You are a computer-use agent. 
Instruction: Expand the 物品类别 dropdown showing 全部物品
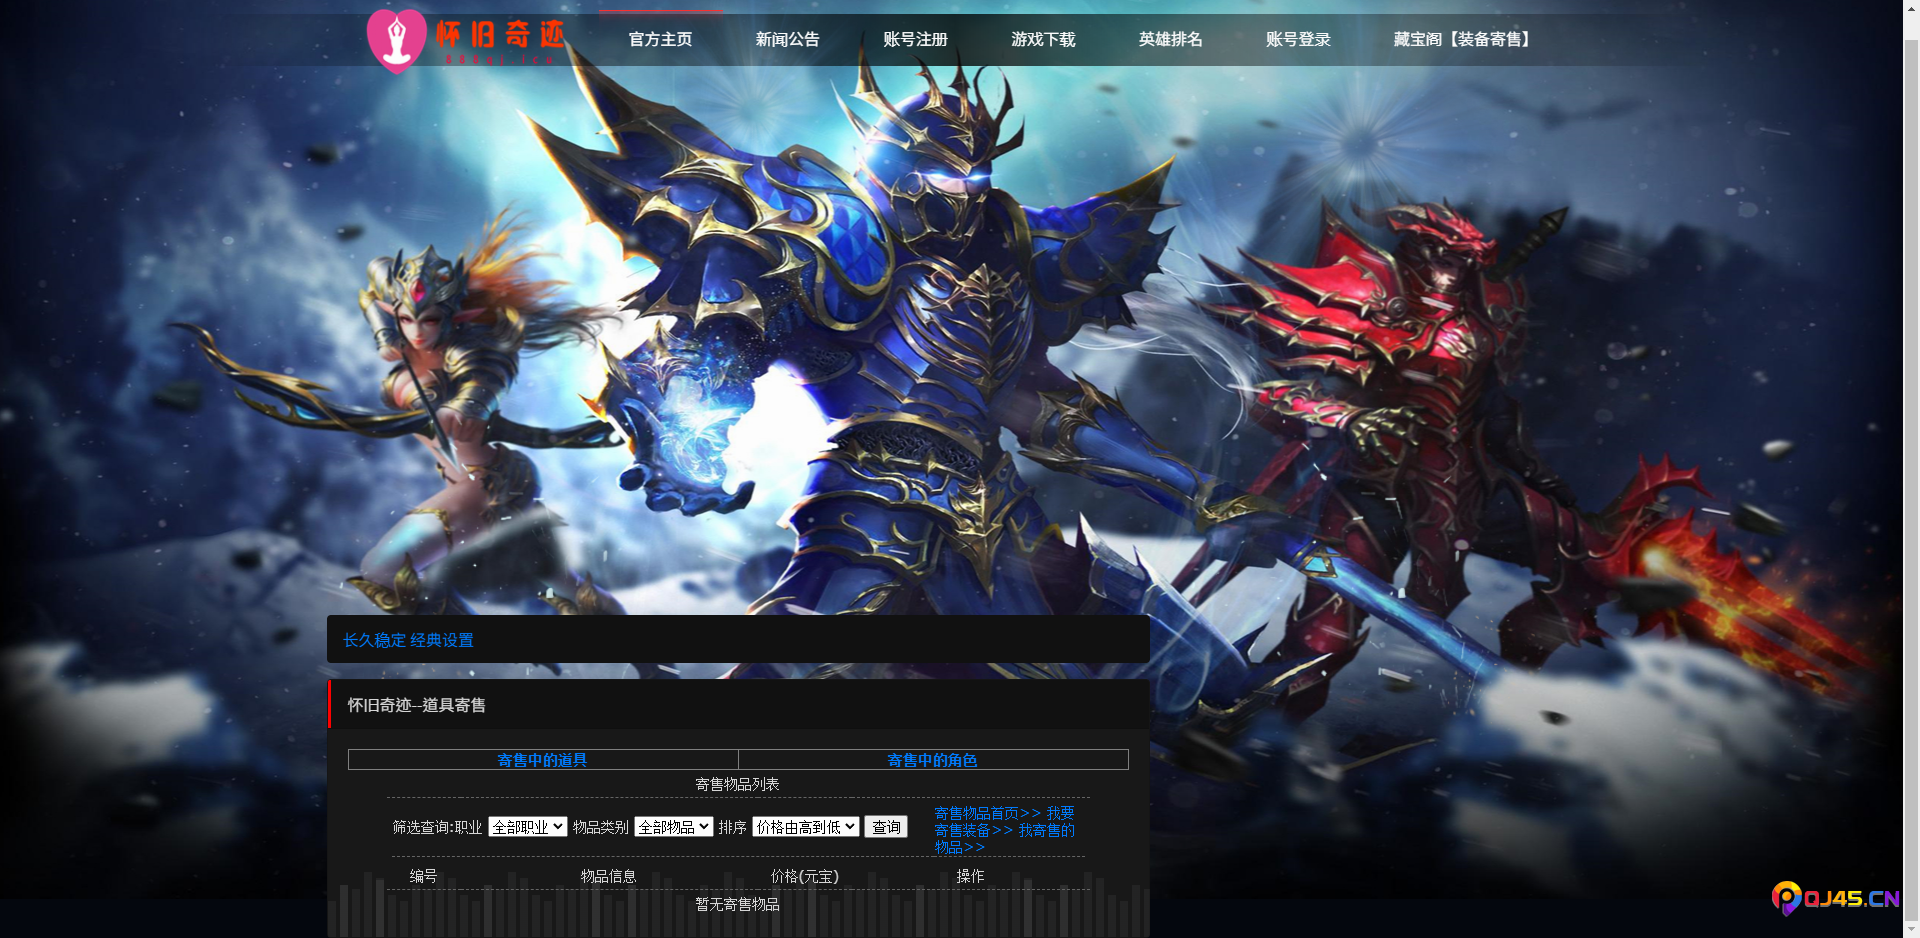(x=673, y=827)
